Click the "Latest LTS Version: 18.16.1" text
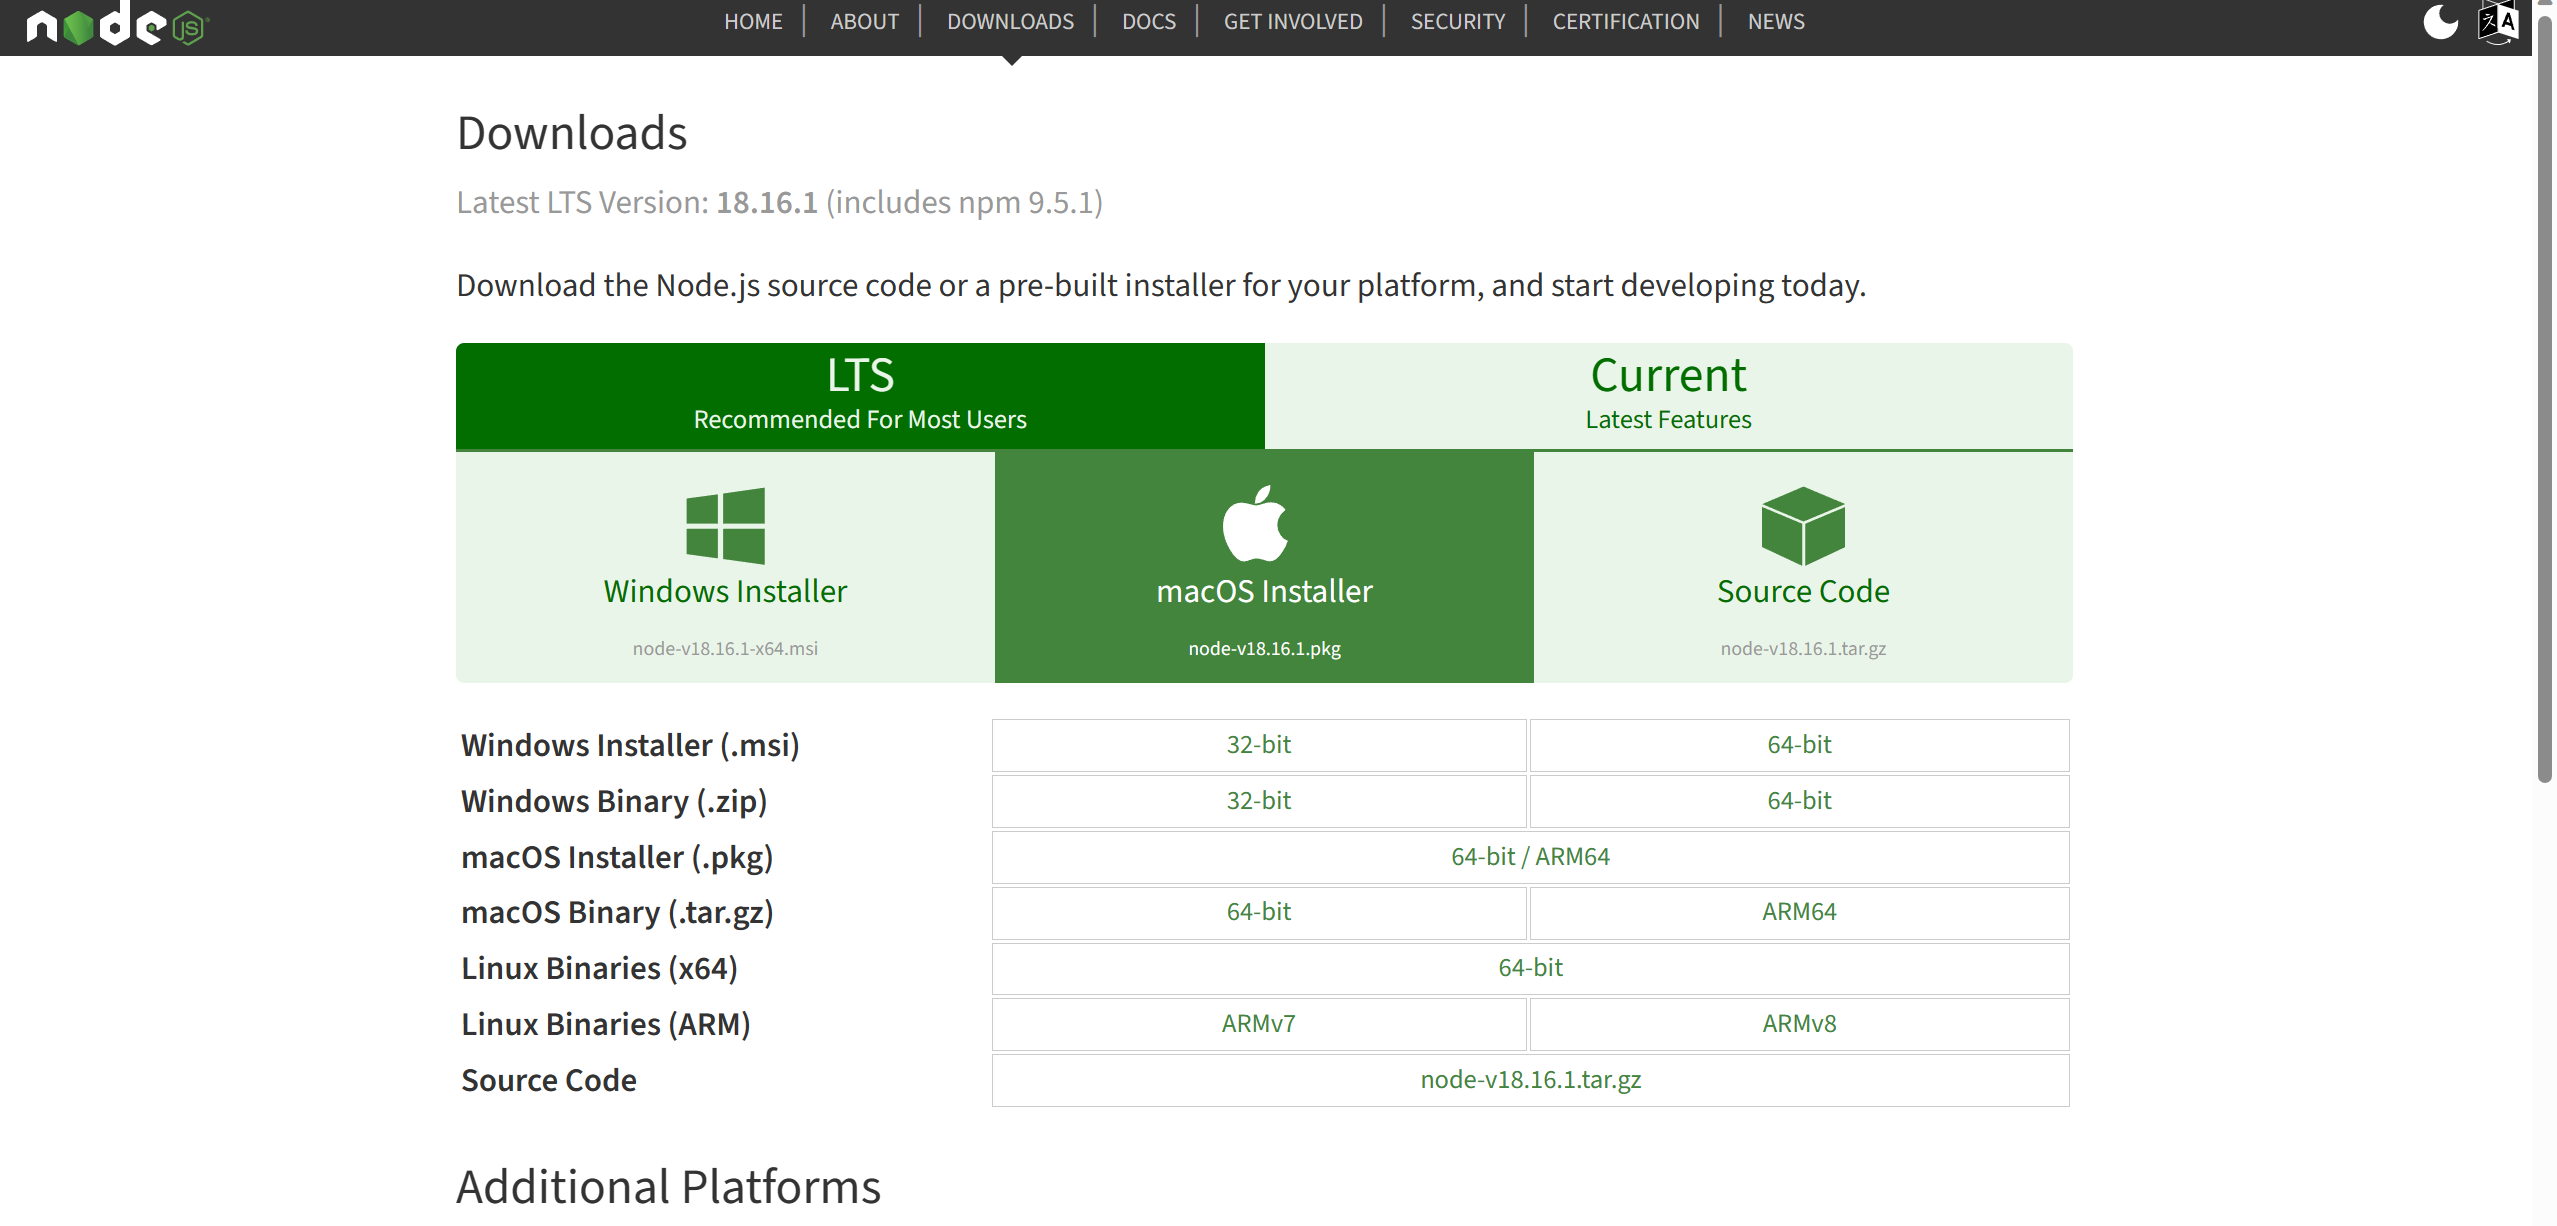The height and width of the screenshot is (1226, 2557). (x=637, y=203)
